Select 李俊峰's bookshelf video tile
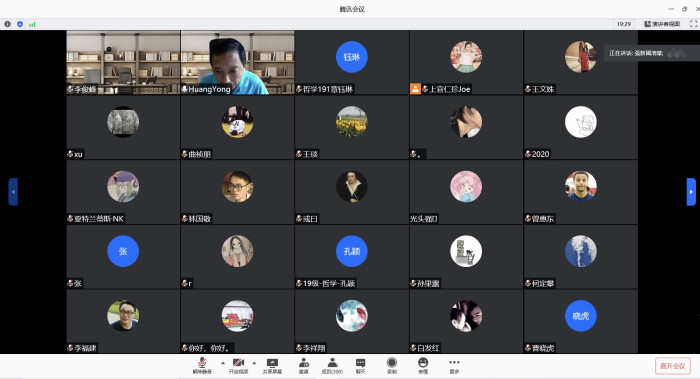This screenshot has width=700, height=379. tap(123, 62)
